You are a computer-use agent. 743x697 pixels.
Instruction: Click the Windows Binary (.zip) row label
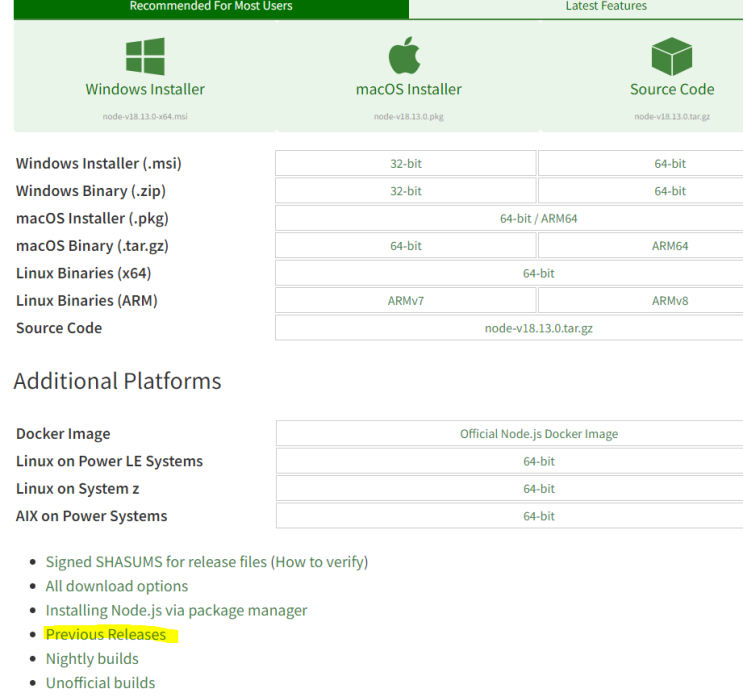click(91, 191)
